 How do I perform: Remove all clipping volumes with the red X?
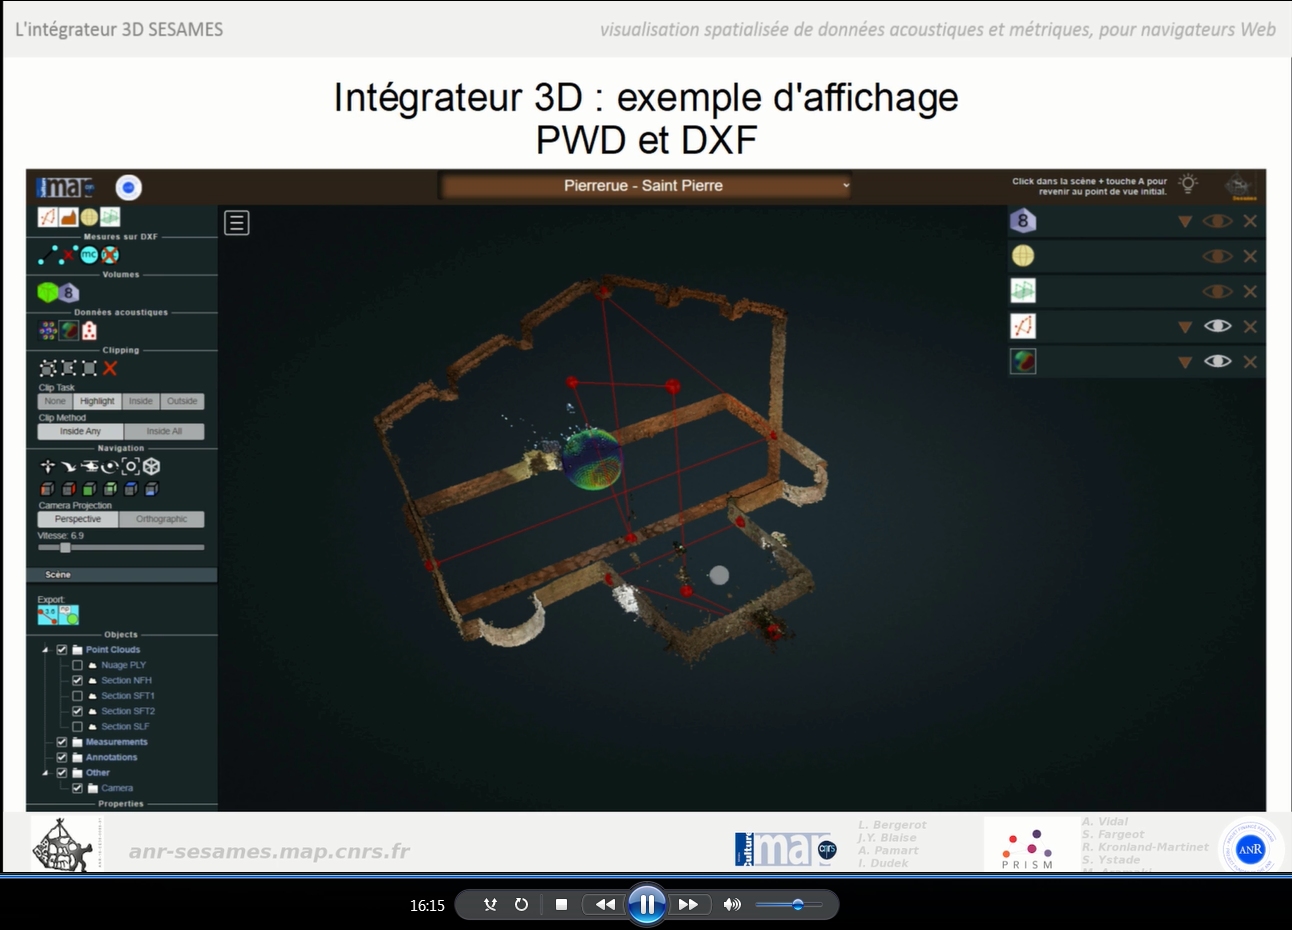tap(110, 368)
